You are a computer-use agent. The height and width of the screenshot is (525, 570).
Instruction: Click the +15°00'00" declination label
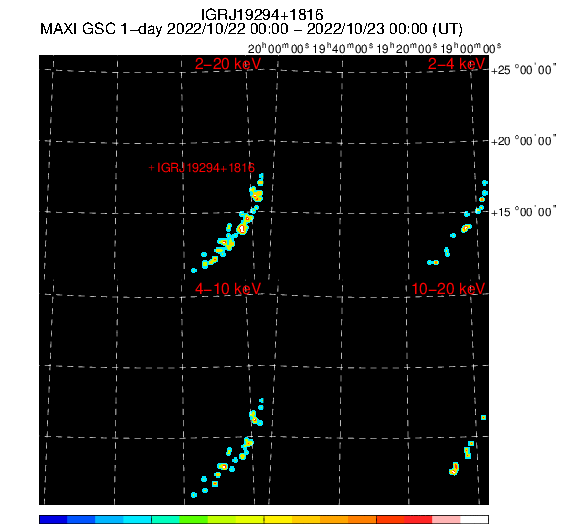pos(524,212)
